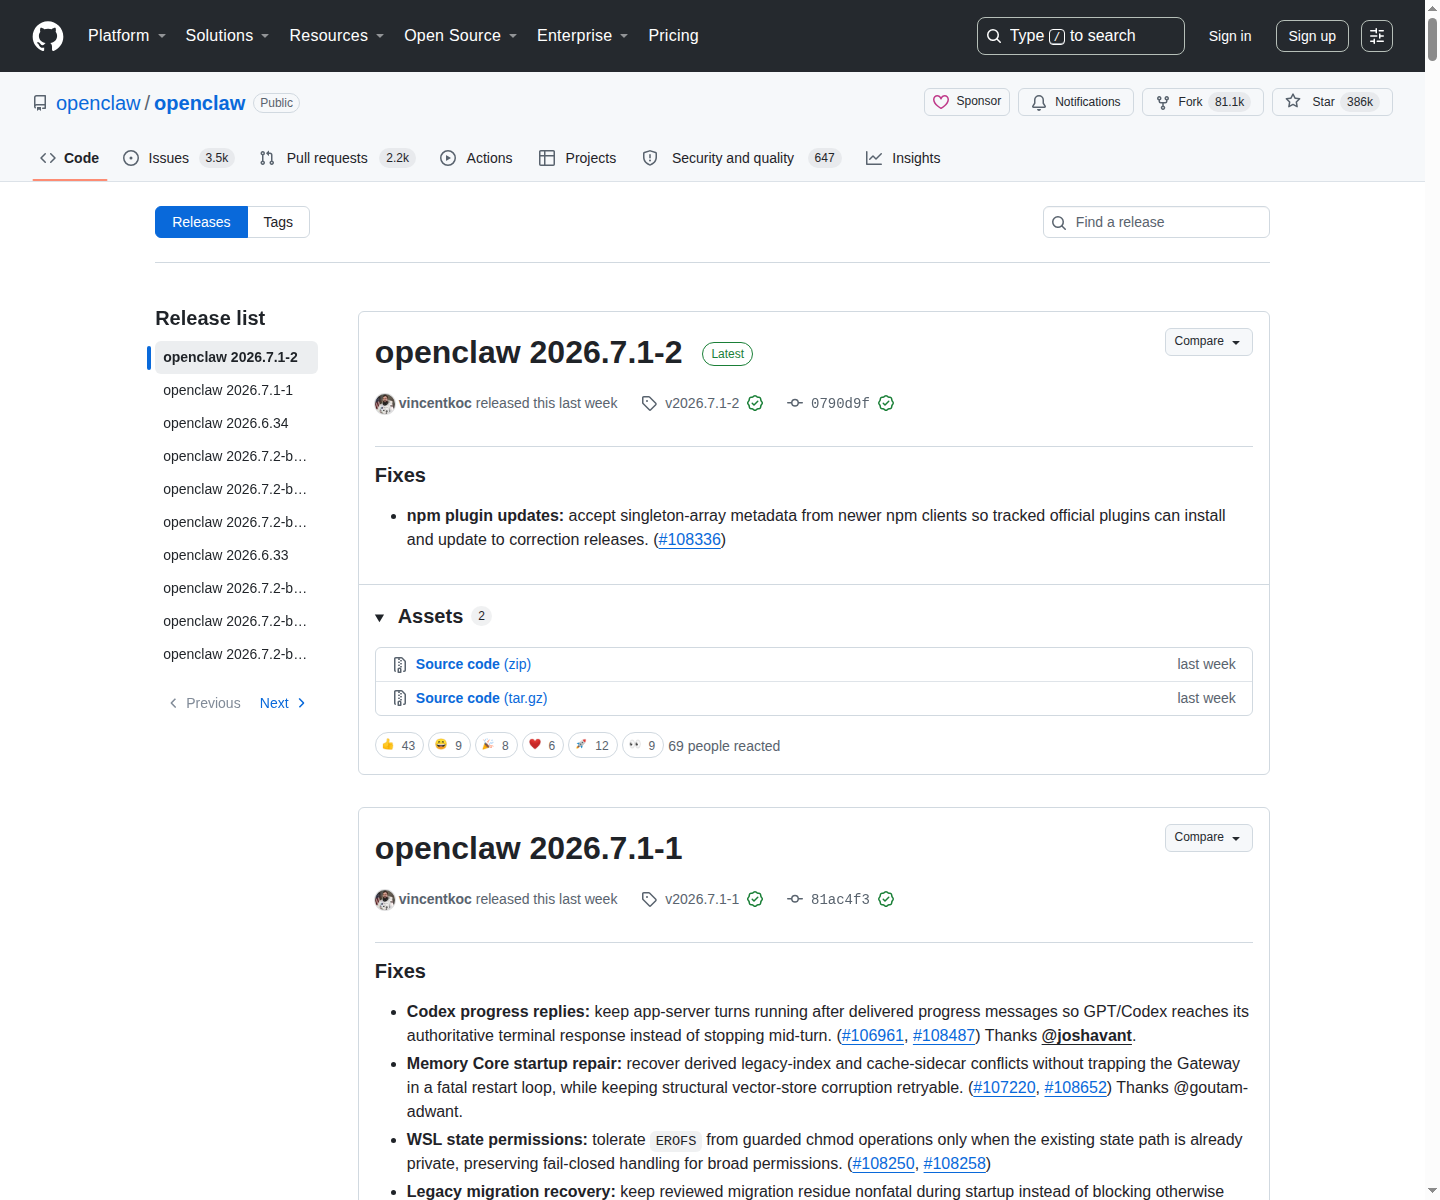The height and width of the screenshot is (1200, 1440).
Task: Open the header appearance settings icon
Action: pos(1377,36)
